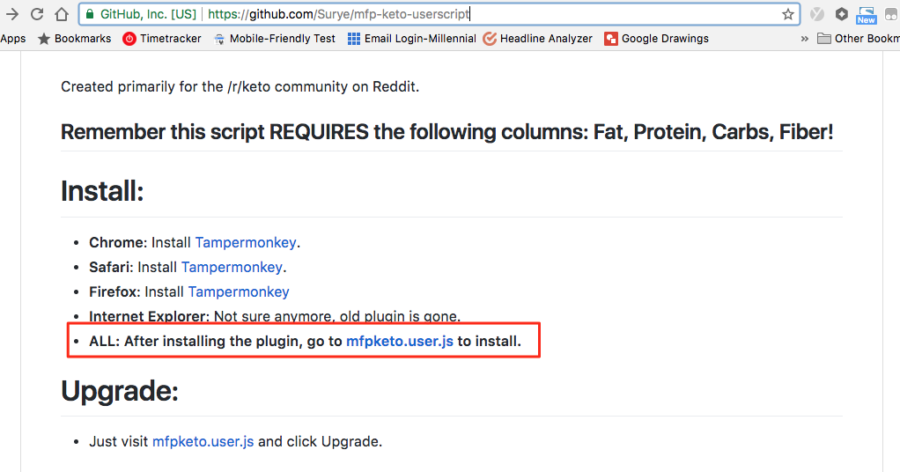Viewport: 900px width, 472px height.
Task: Open Headline Analyzer bookmark
Action: tap(538, 38)
